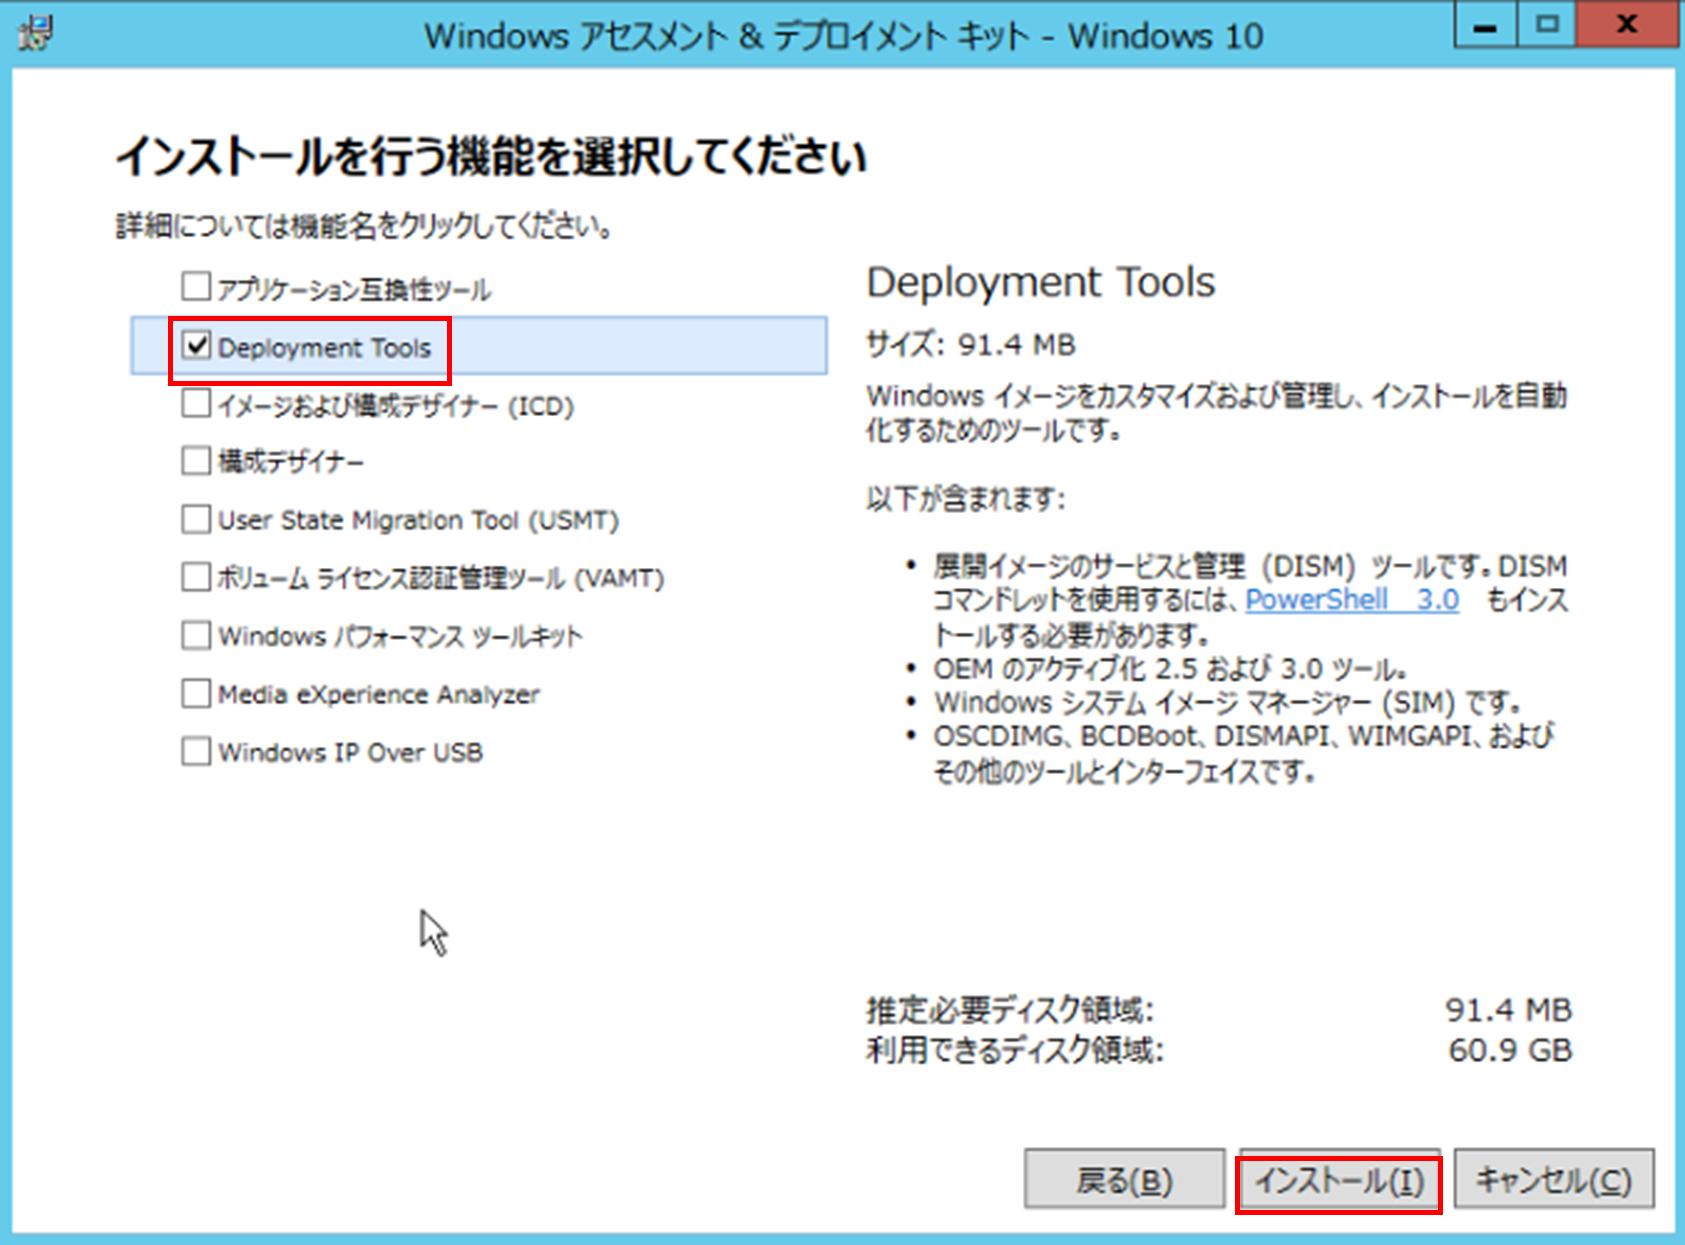Select the Windows パフォーマンス ツールキット feature name
The image size is (1685, 1245).
point(400,636)
